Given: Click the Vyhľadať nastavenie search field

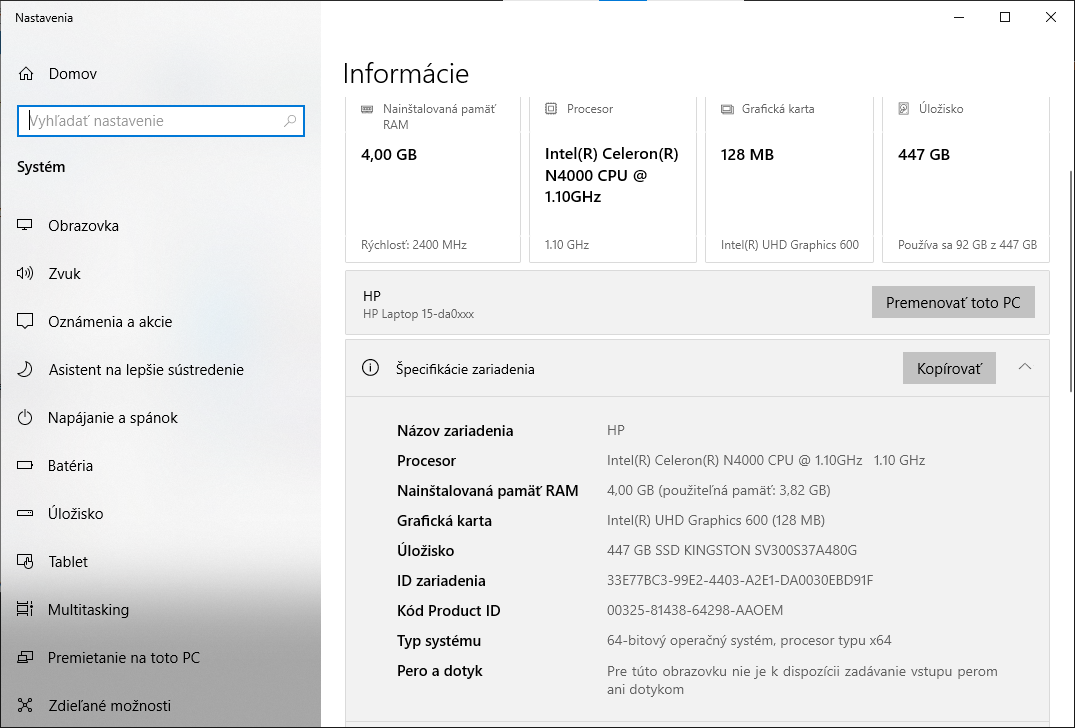Looking at the screenshot, I should click(150, 120).
